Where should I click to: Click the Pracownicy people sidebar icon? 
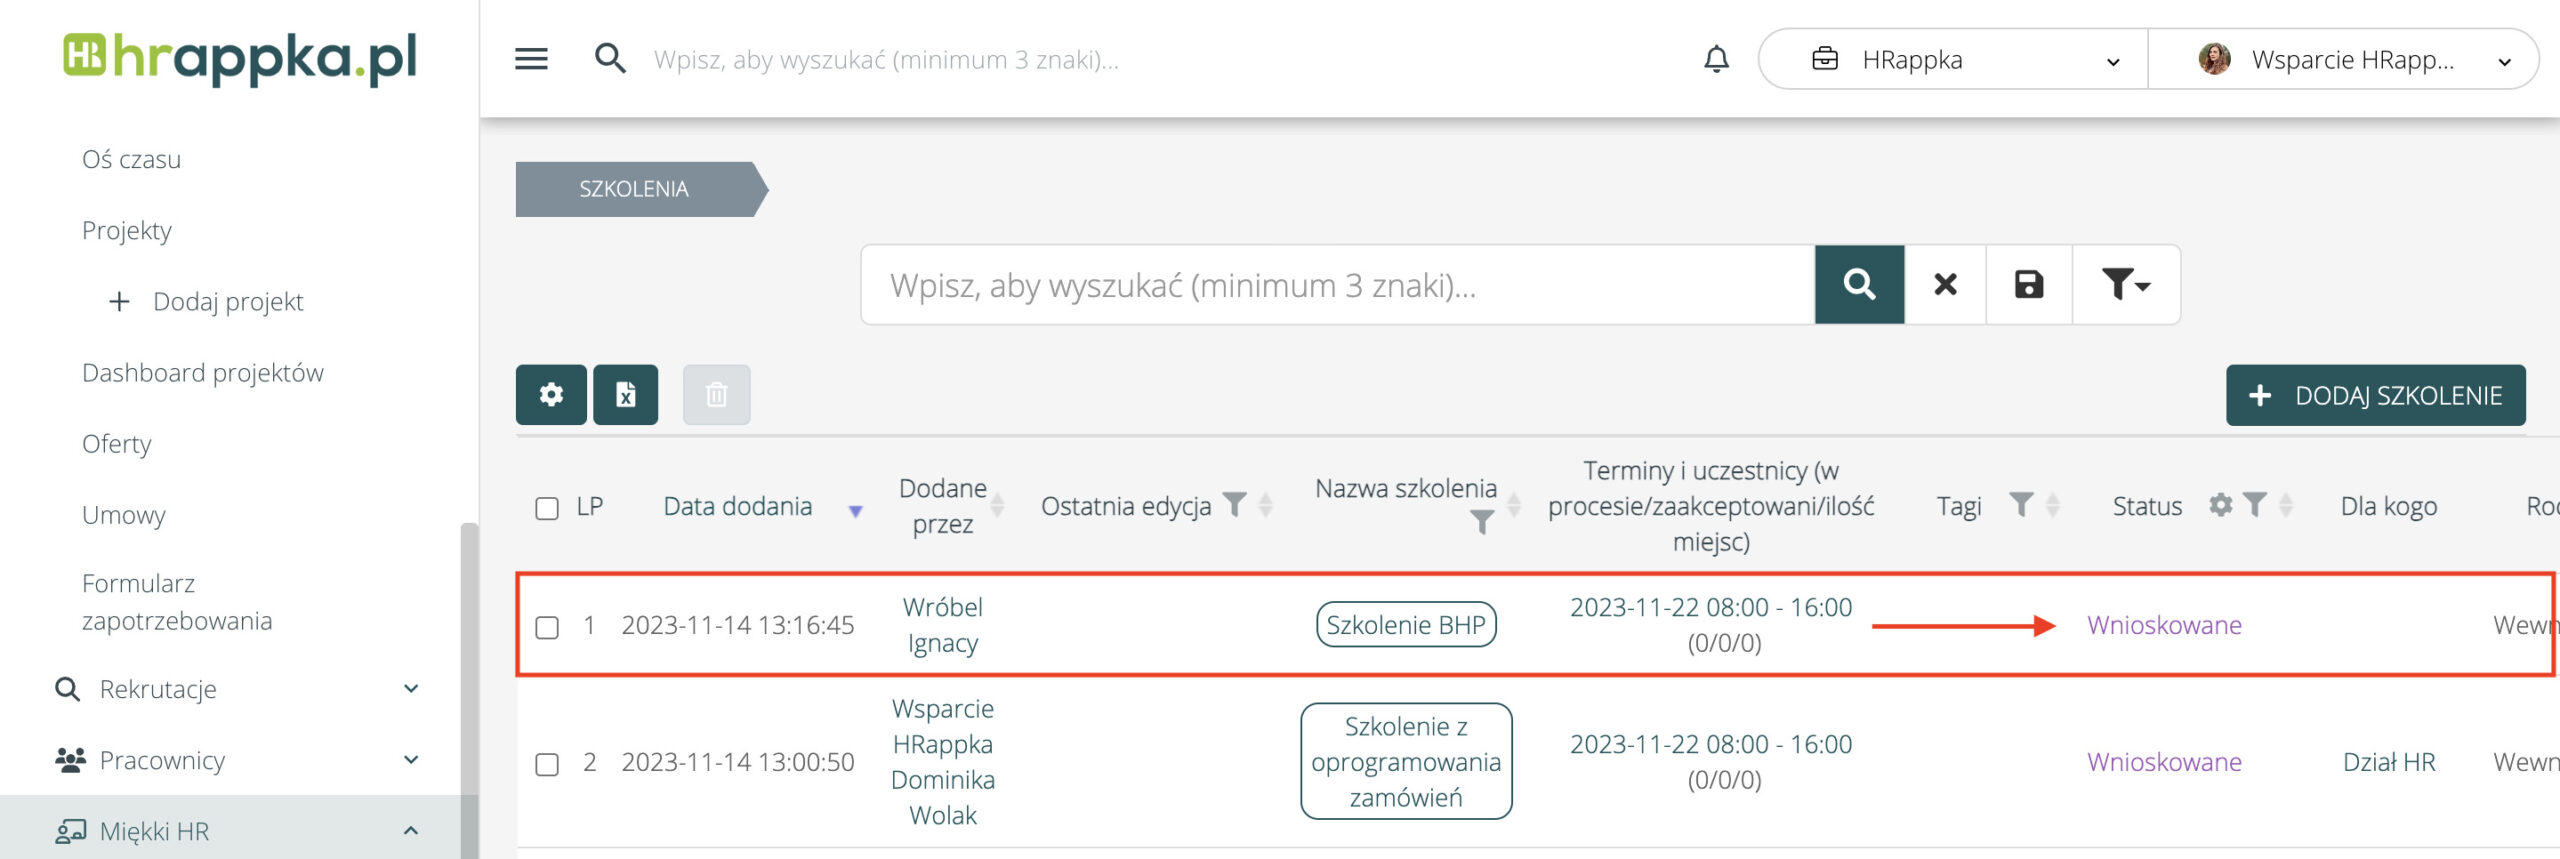[70, 760]
